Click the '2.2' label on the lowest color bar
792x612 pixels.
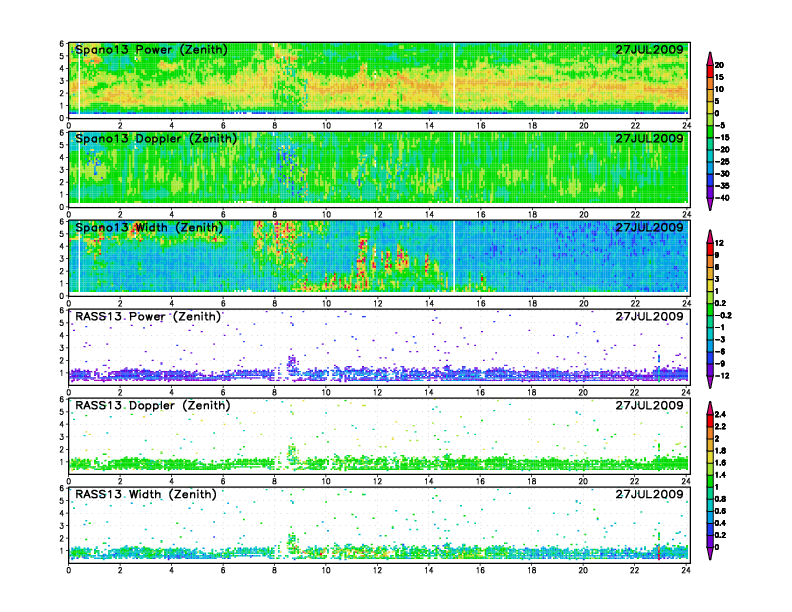pos(720,427)
